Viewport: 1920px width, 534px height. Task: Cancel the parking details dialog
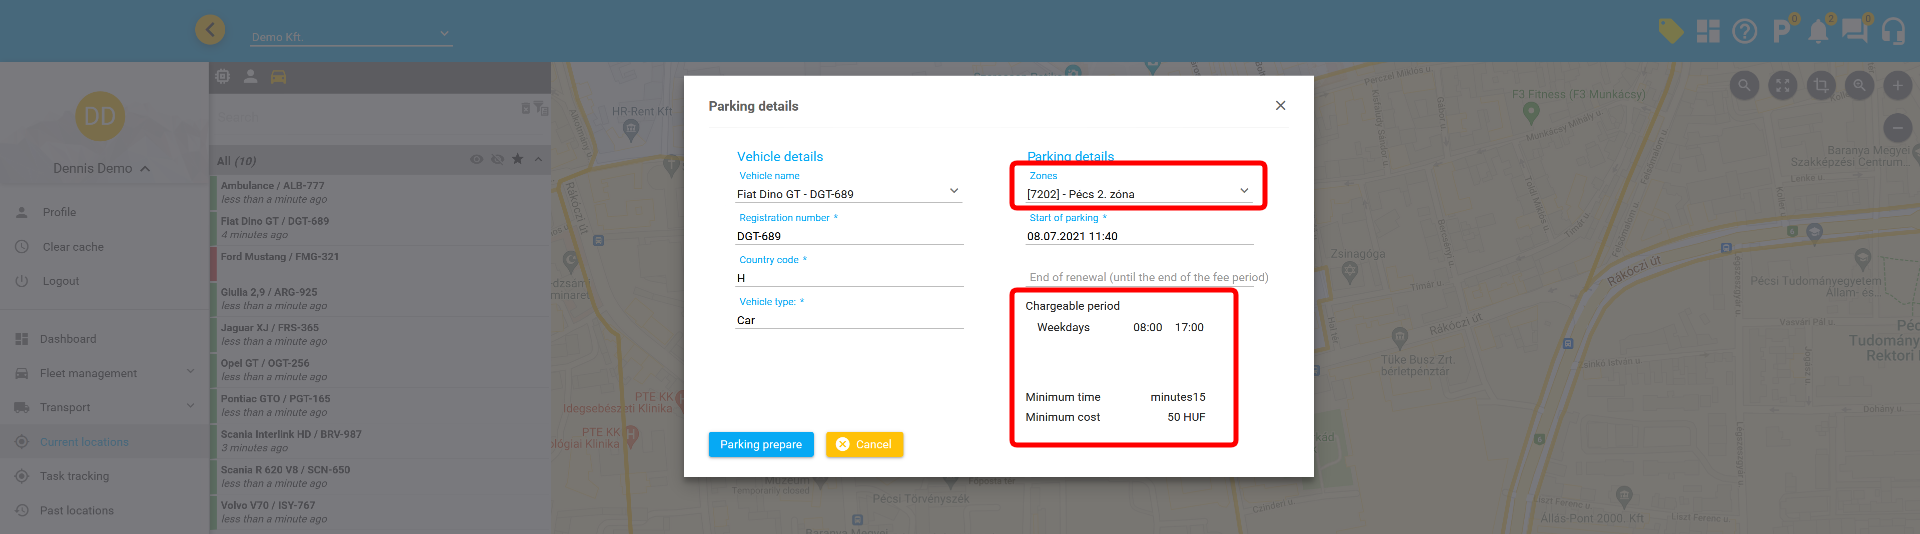[x=864, y=445]
